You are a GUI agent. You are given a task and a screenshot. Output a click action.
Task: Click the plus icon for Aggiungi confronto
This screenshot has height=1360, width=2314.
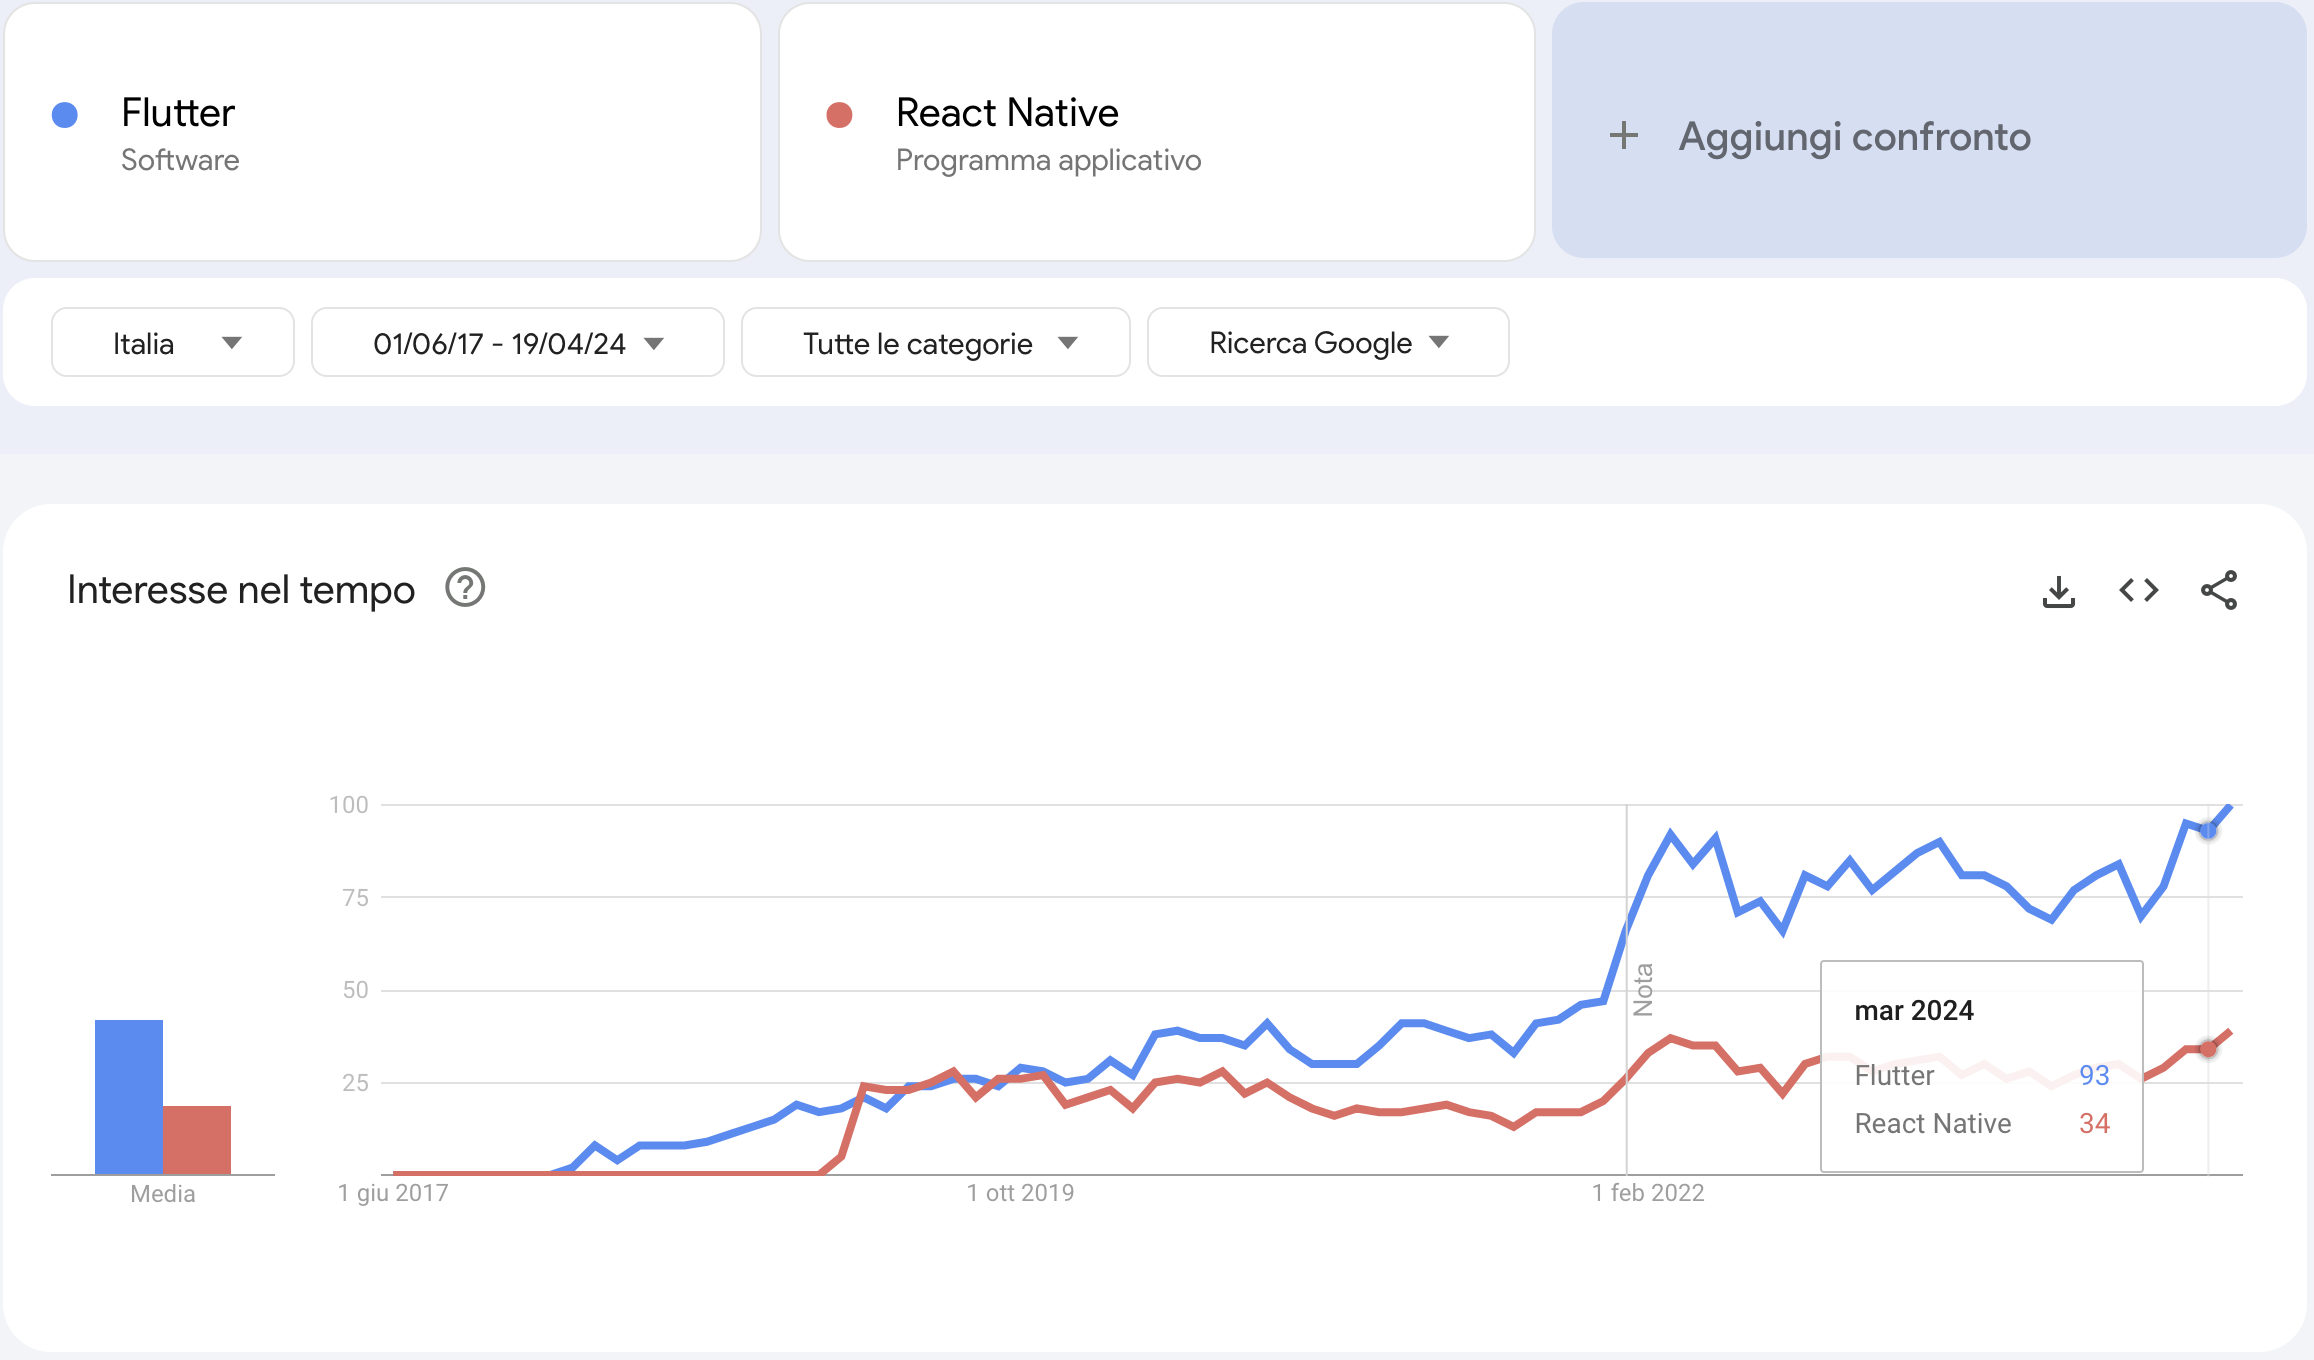[x=1624, y=136]
